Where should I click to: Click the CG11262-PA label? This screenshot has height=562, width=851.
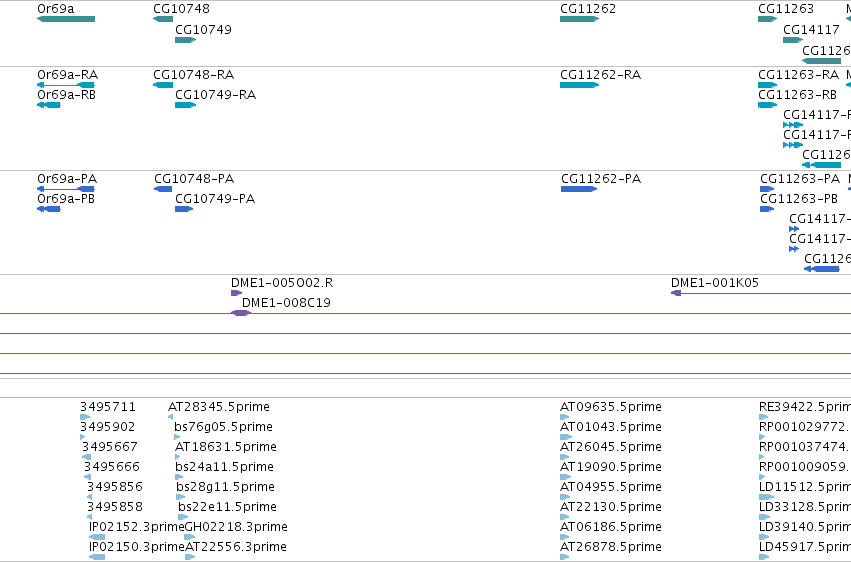coord(601,178)
